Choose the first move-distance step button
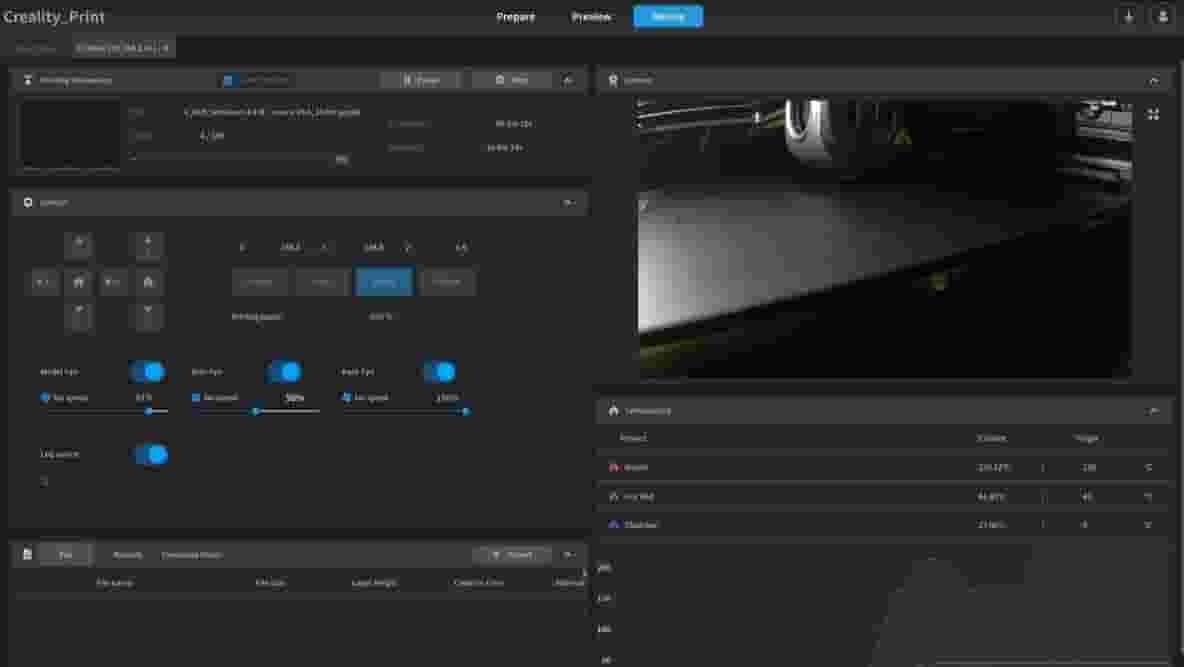This screenshot has width=1184, height=667. [x=259, y=282]
